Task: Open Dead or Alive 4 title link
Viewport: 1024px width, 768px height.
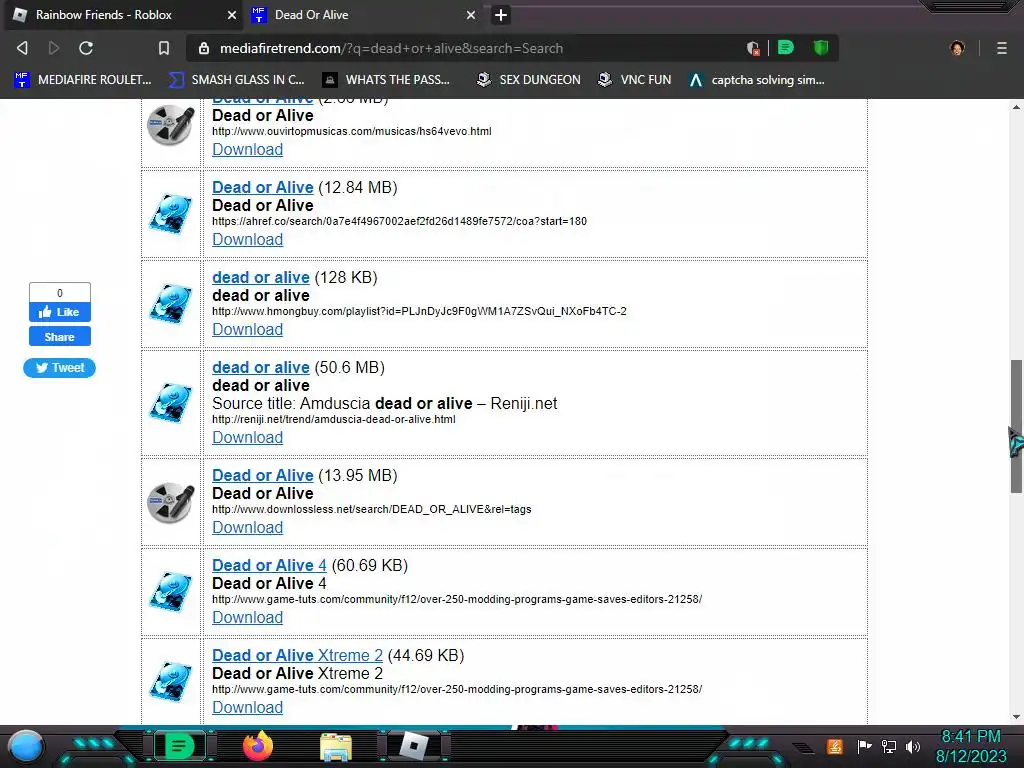Action: [269, 566]
